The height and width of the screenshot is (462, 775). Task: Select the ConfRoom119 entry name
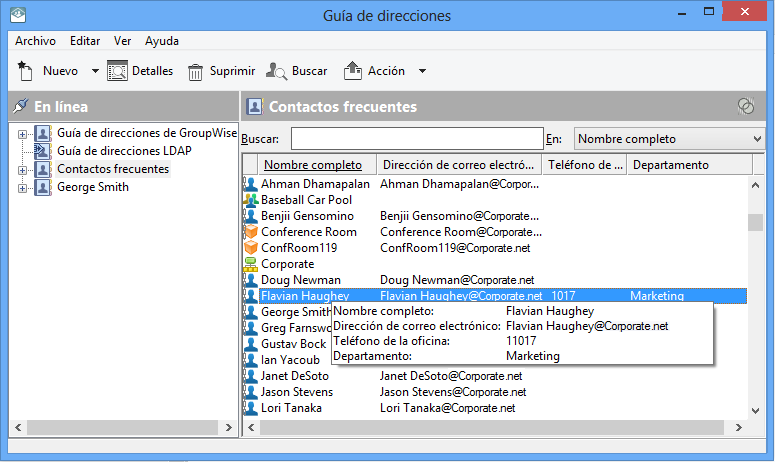pos(299,248)
